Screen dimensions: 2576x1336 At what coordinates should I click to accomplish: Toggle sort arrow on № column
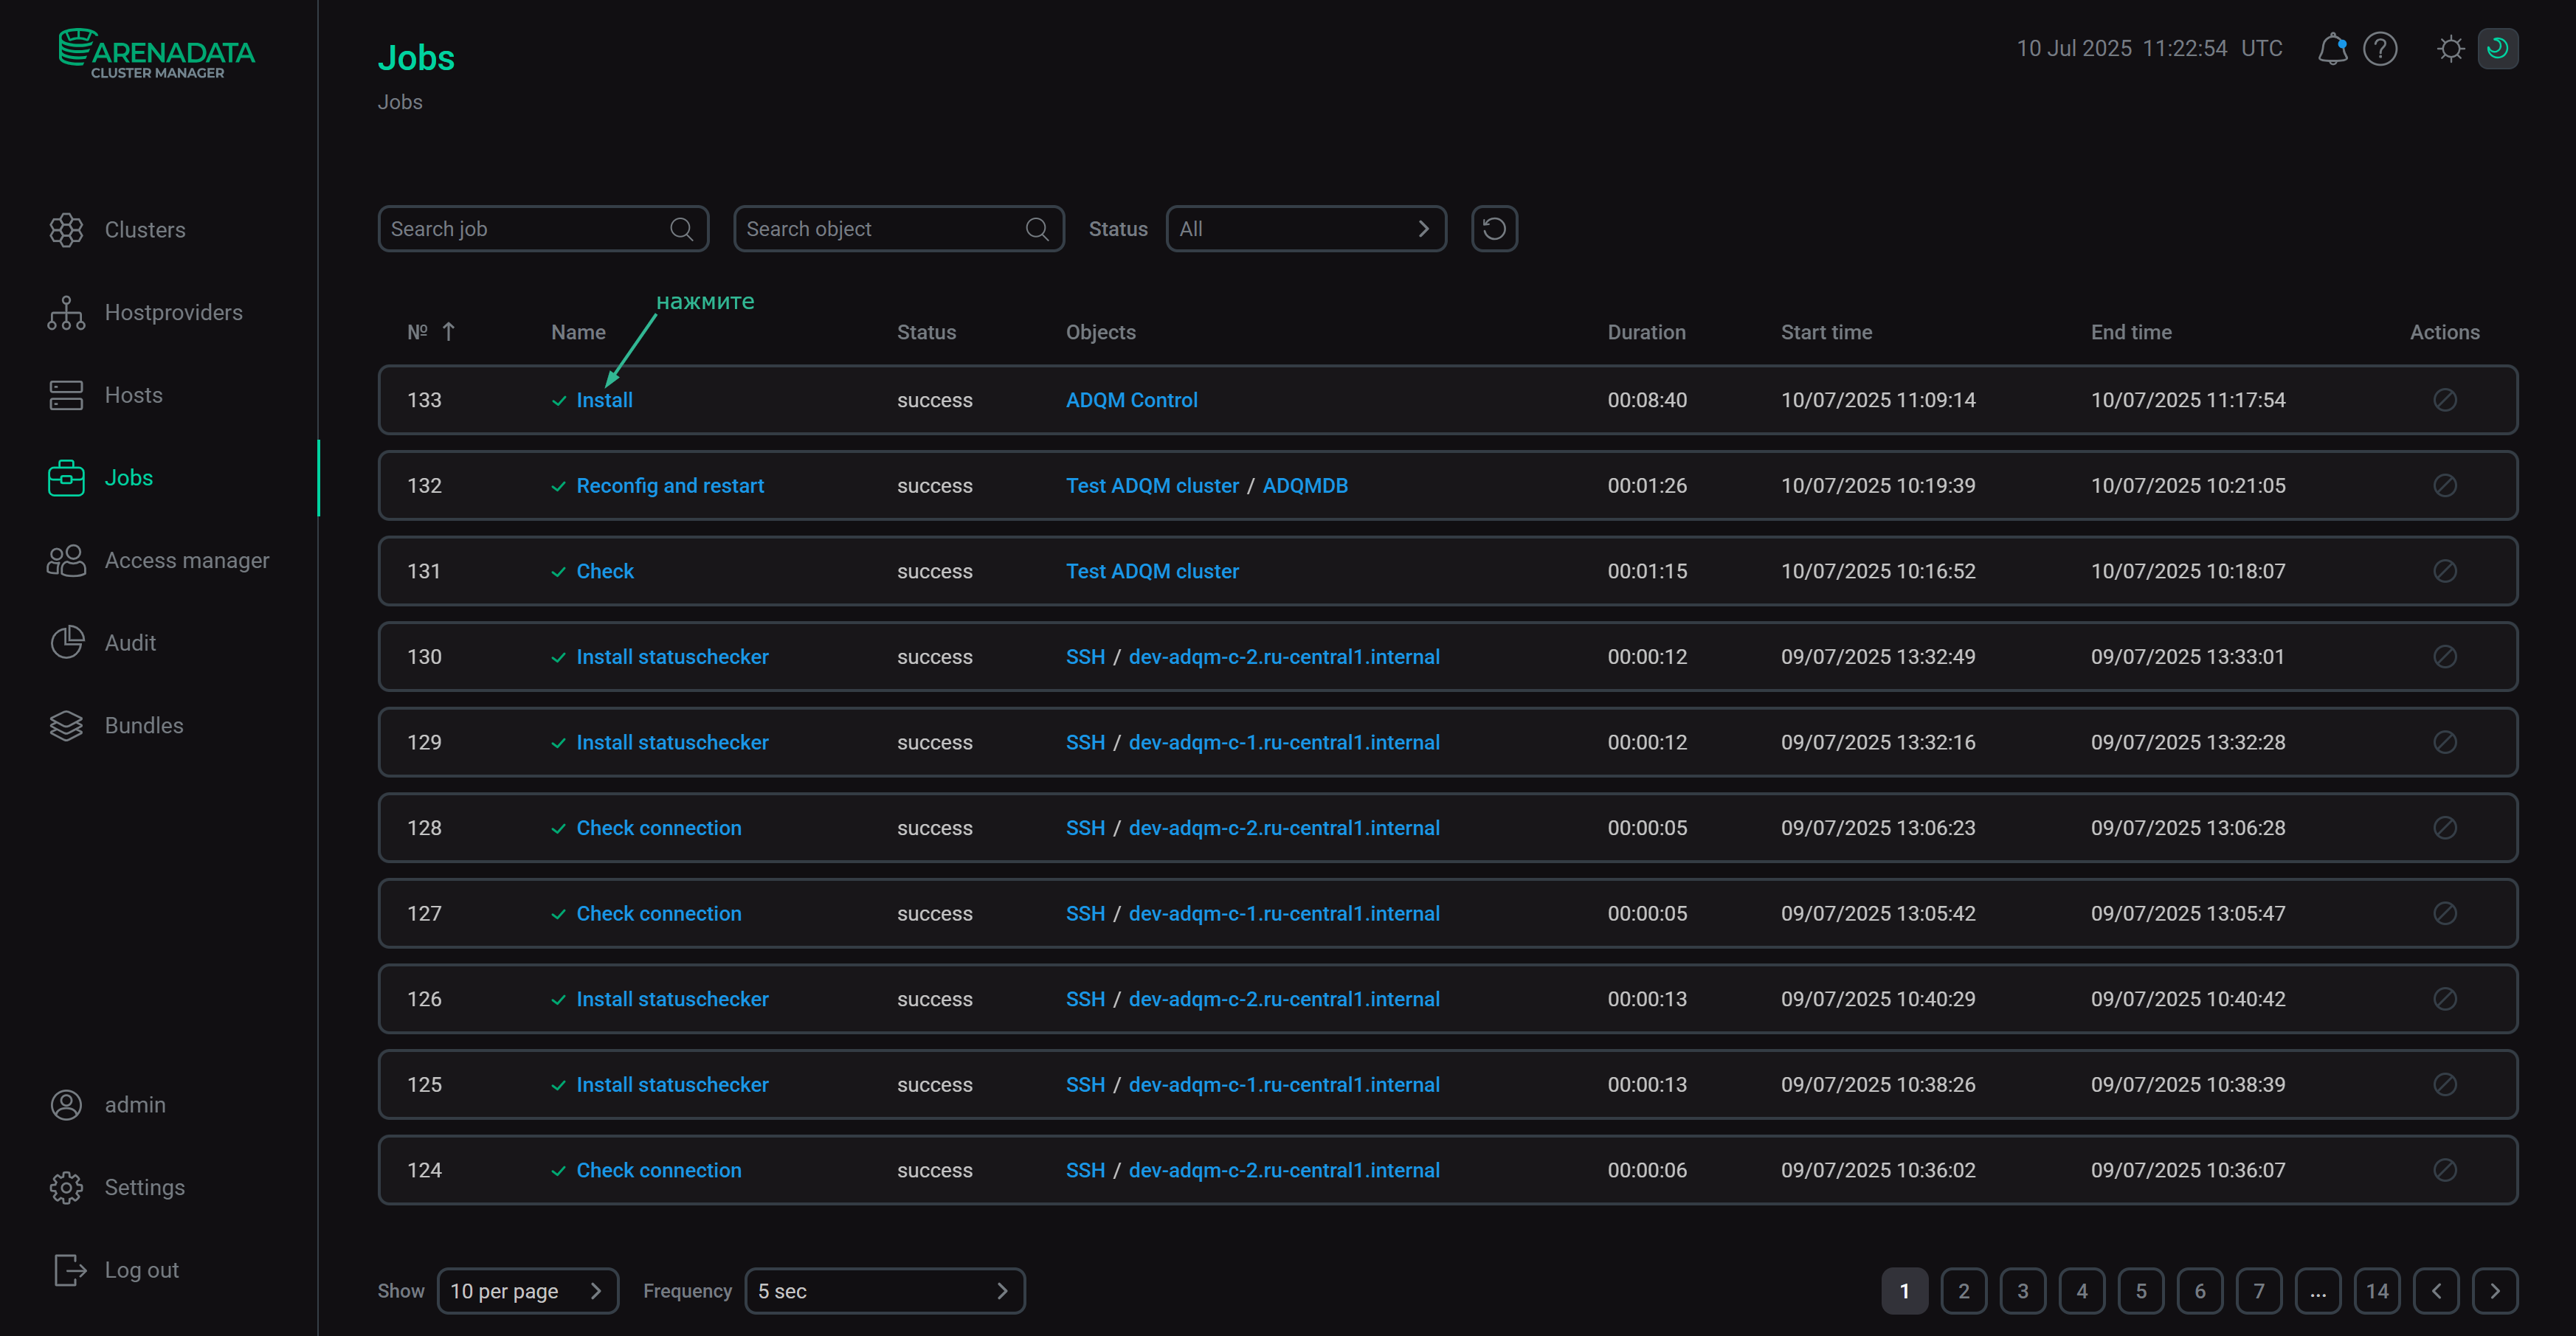(449, 332)
